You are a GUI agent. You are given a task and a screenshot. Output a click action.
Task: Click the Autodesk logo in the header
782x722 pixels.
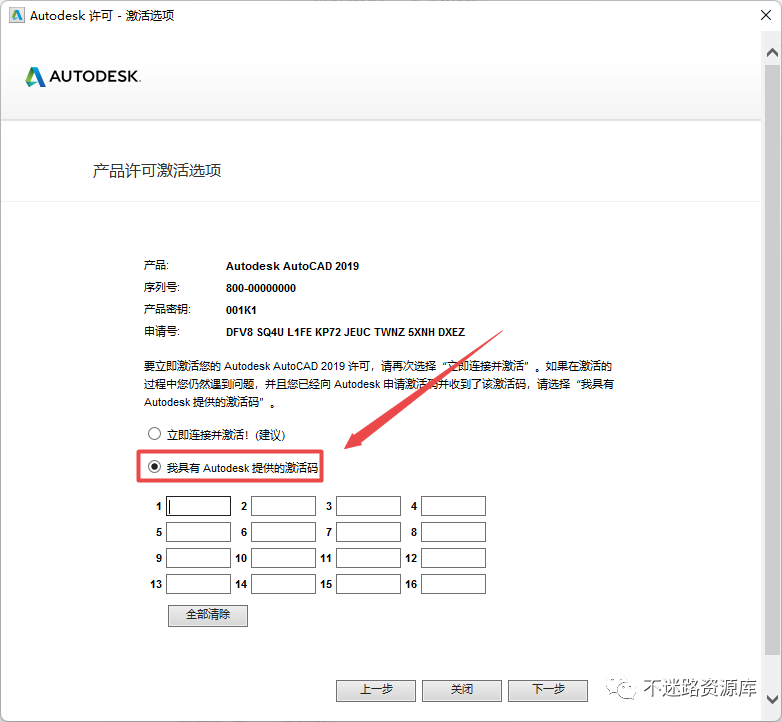[83, 76]
